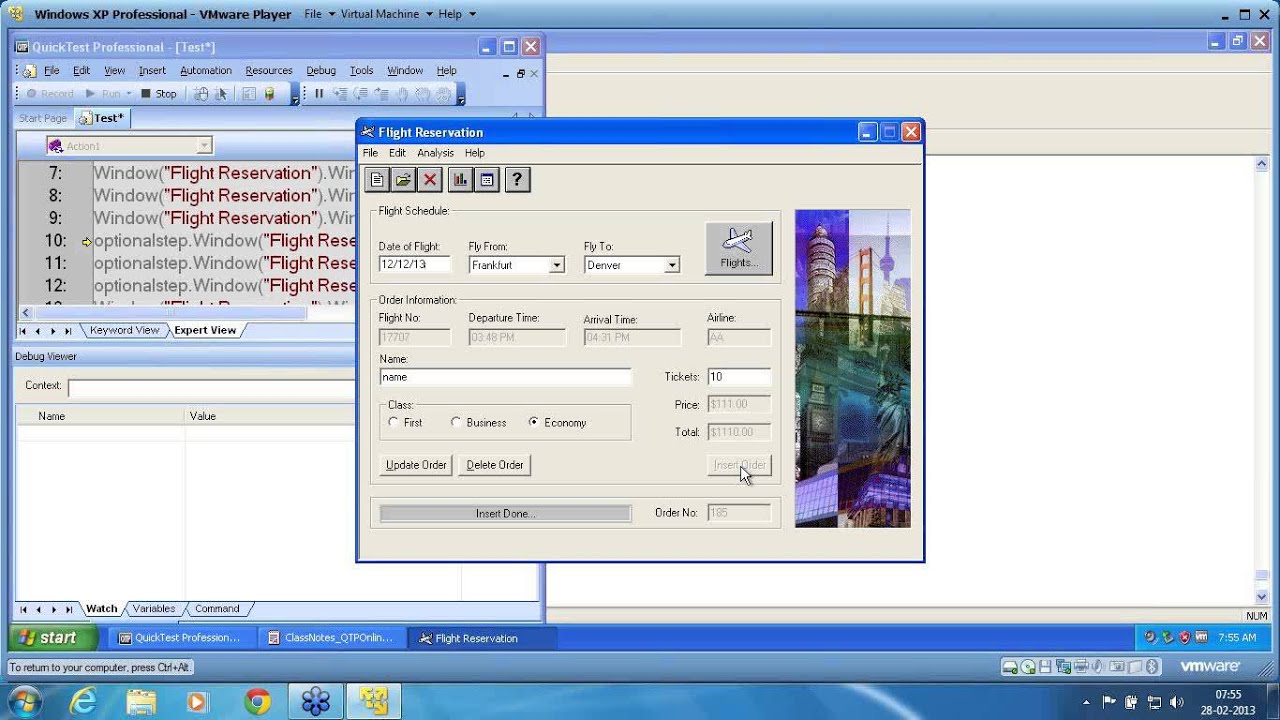The image size is (1280, 720).
Task: Click the Pause icon in QuickTest debug toolbar
Action: coord(319,94)
